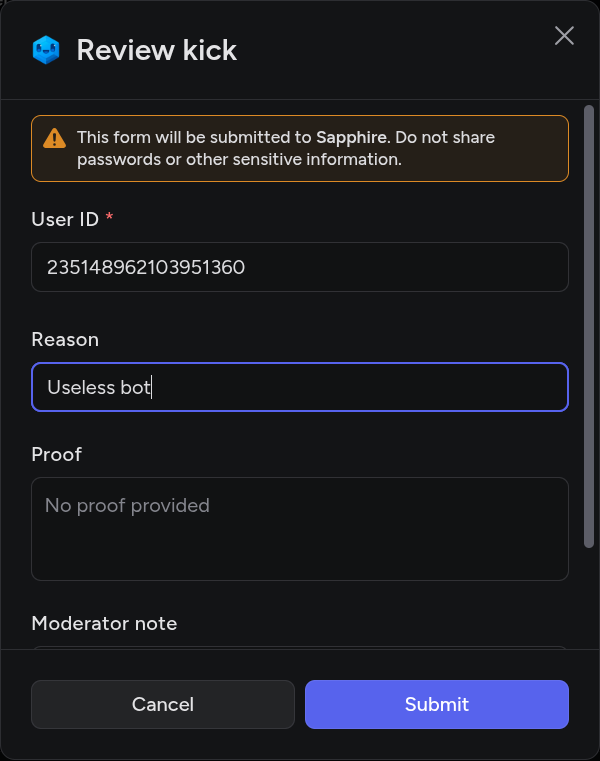
Task: Click the 'No proof provided' placeholder text
Action: pos(127,506)
